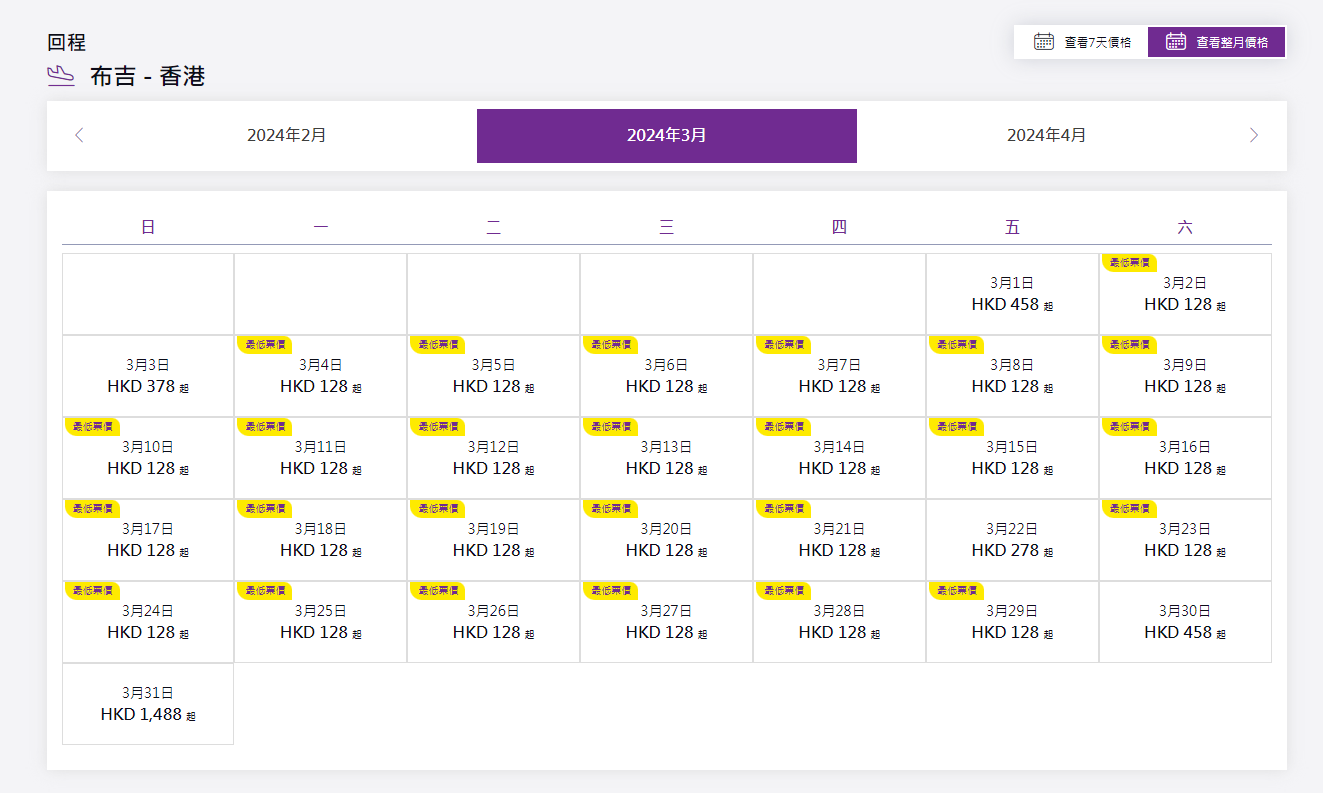Choose 3月1日 flight at HKD 458
Screen dimensions: 1323x793
[1012, 294]
